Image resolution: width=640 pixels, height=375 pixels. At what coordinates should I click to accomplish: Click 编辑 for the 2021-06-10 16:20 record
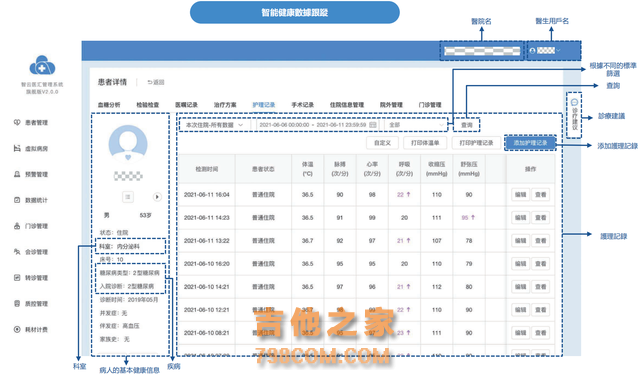point(520,264)
